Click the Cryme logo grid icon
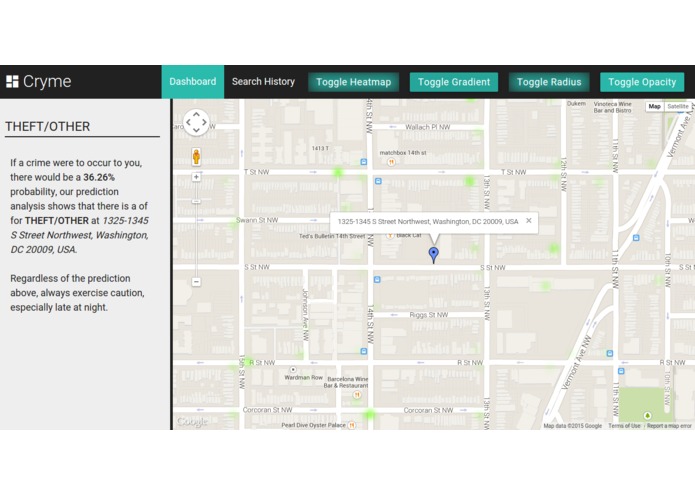Screen dimensions: 695x494 click(x=12, y=82)
